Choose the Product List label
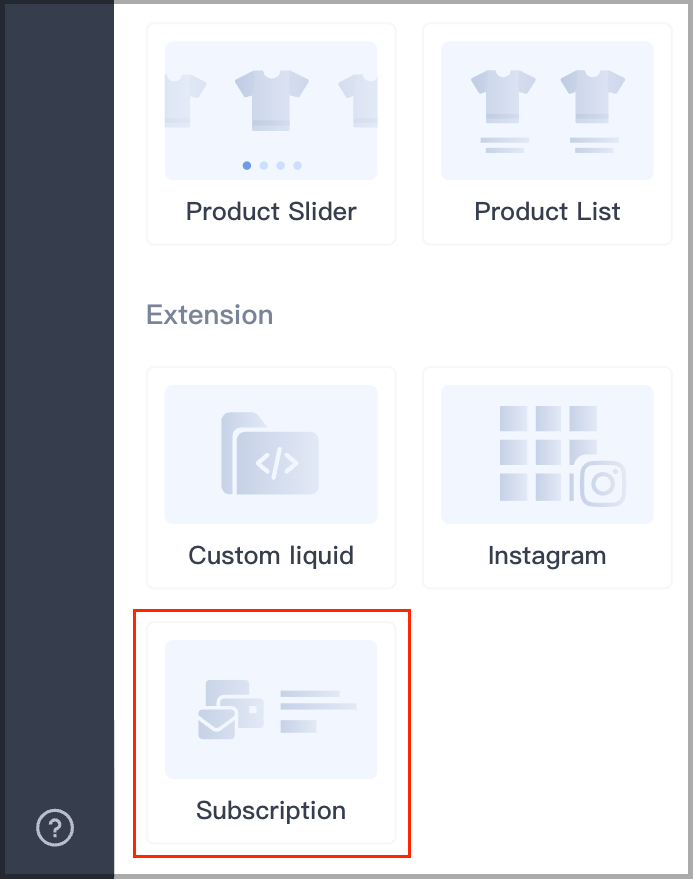 (547, 212)
